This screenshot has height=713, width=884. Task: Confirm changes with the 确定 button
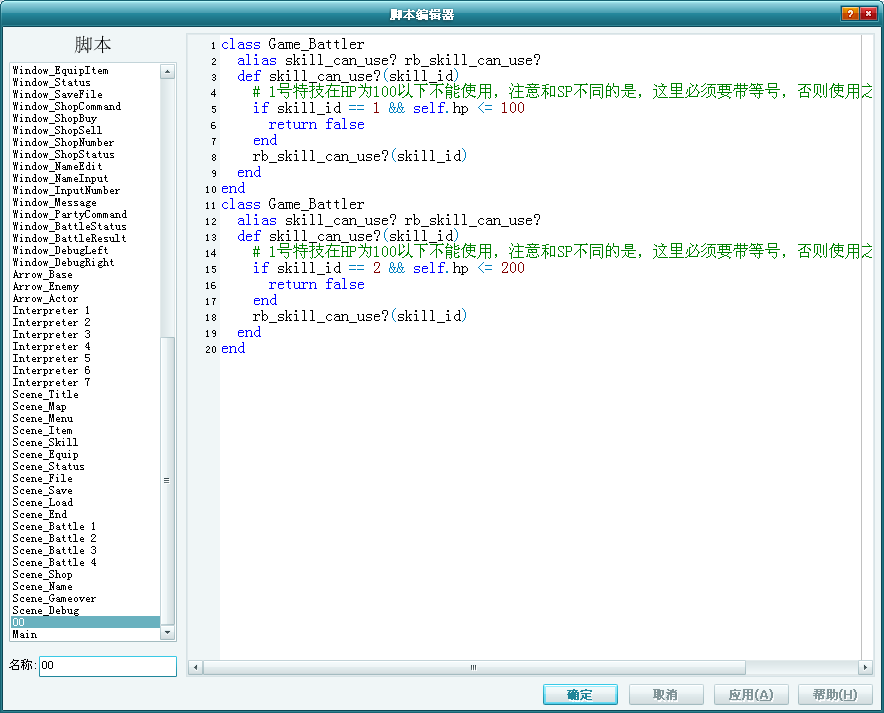click(x=580, y=694)
